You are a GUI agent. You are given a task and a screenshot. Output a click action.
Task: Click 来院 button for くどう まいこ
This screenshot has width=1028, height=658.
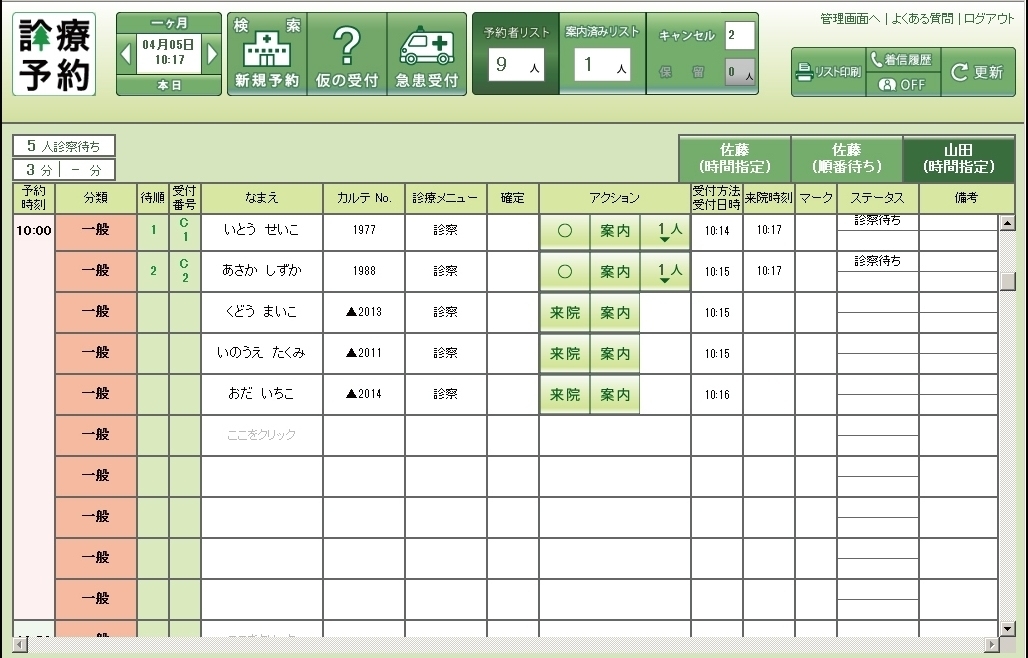point(564,313)
